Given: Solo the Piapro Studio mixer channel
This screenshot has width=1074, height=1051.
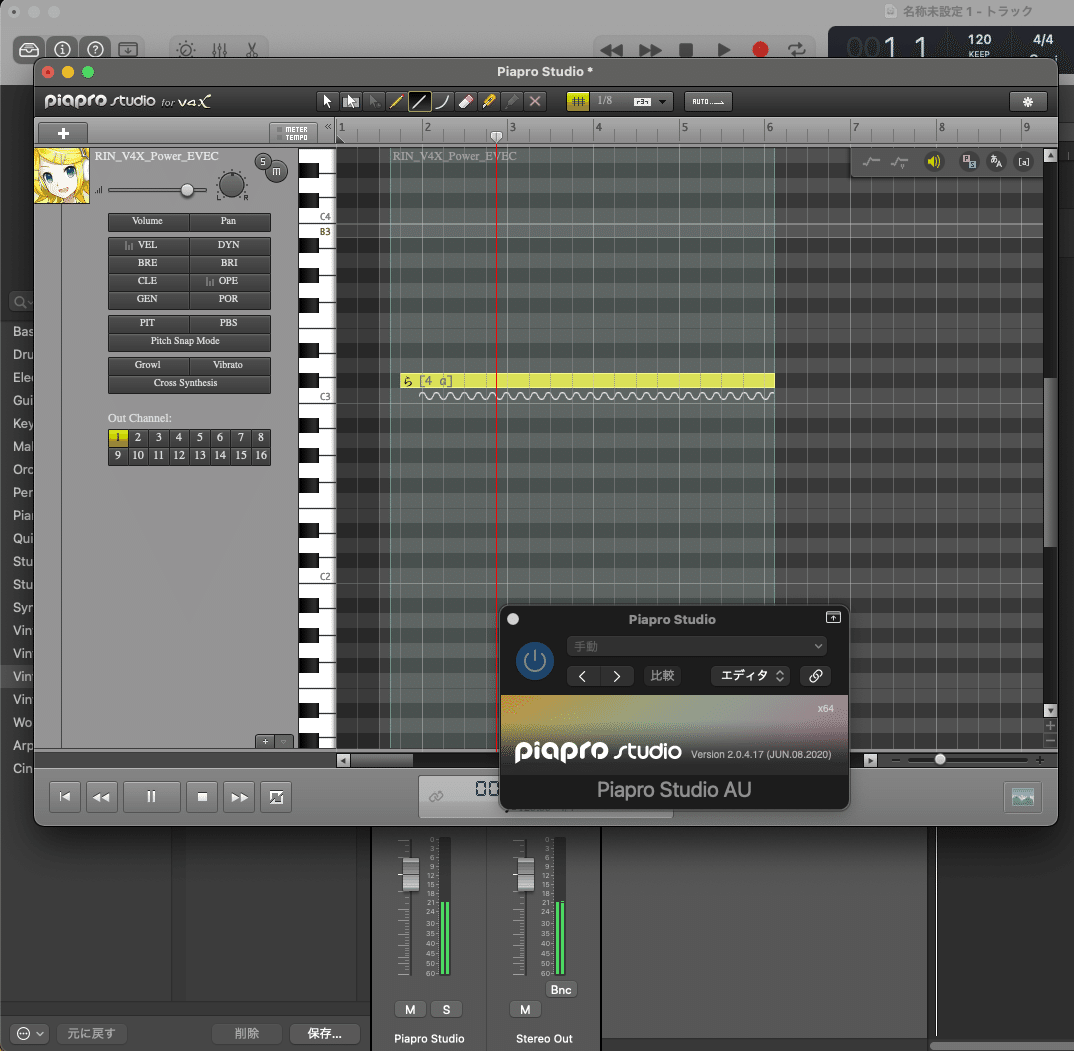Looking at the screenshot, I should coord(447,1009).
